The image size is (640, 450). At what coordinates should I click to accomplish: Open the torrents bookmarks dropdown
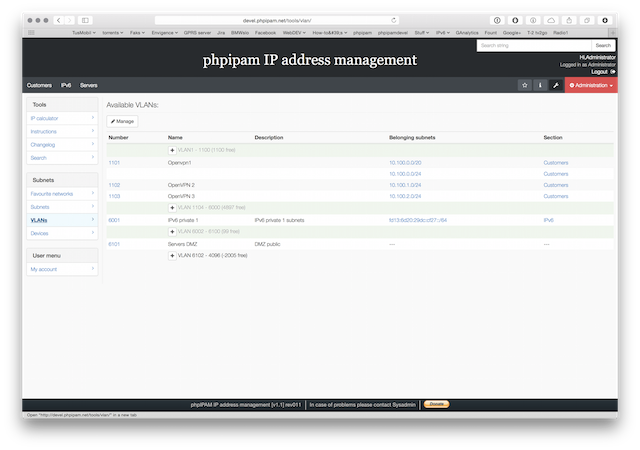pyautogui.click(x=113, y=33)
